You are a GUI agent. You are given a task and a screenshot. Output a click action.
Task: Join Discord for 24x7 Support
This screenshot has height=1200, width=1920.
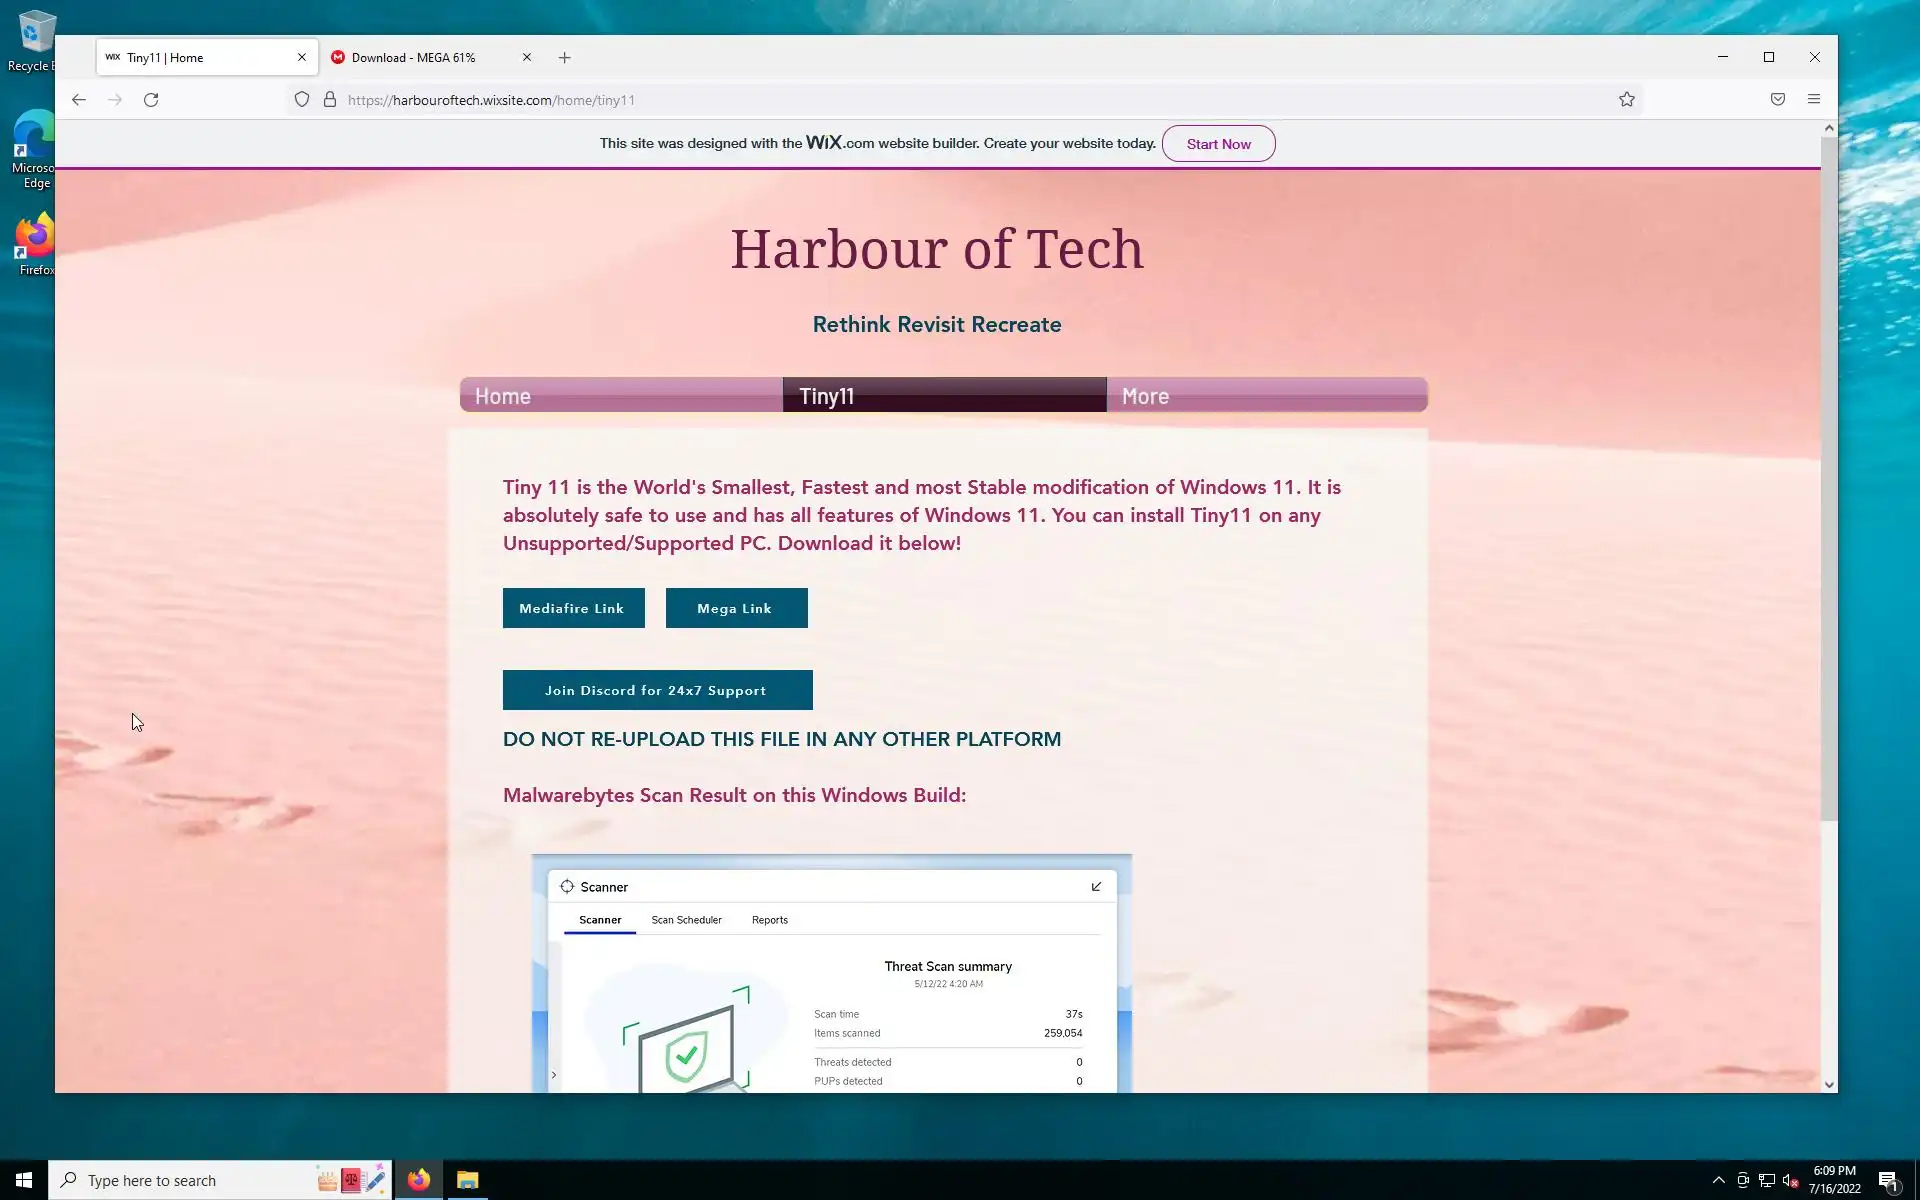point(657,690)
